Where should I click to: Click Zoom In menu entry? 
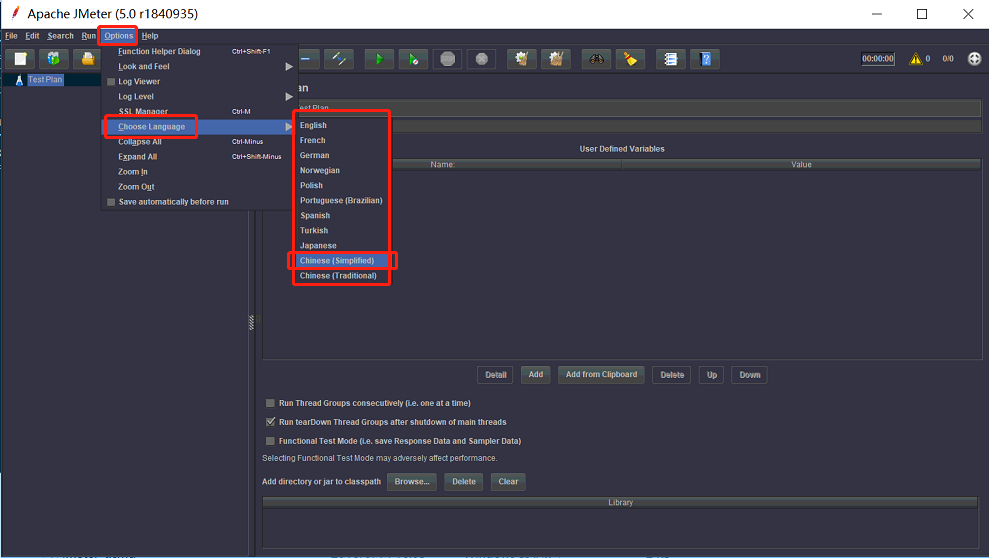pyautogui.click(x=199, y=171)
